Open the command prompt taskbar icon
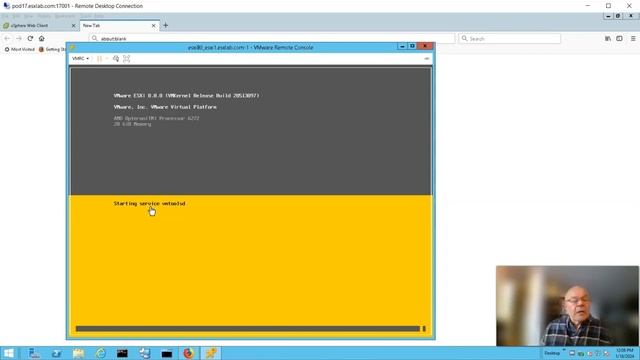This screenshot has height=360, width=640. coord(122,353)
